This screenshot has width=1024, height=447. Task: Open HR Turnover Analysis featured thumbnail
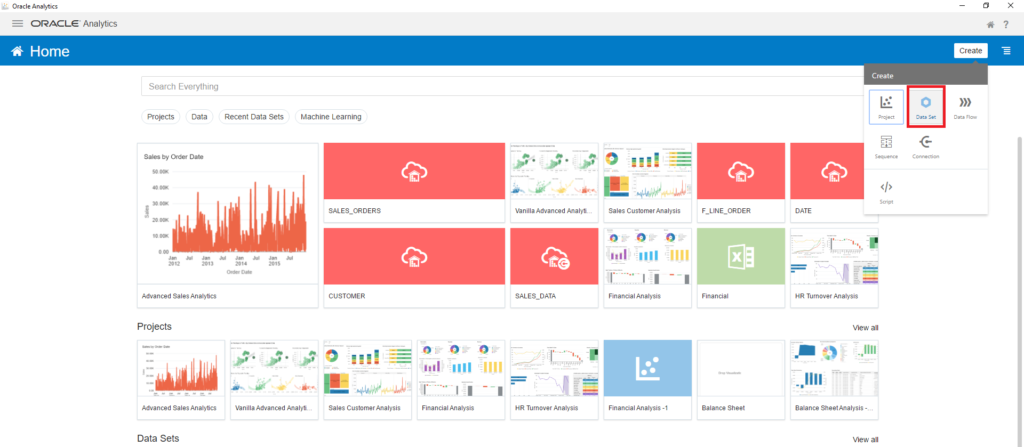coord(834,256)
